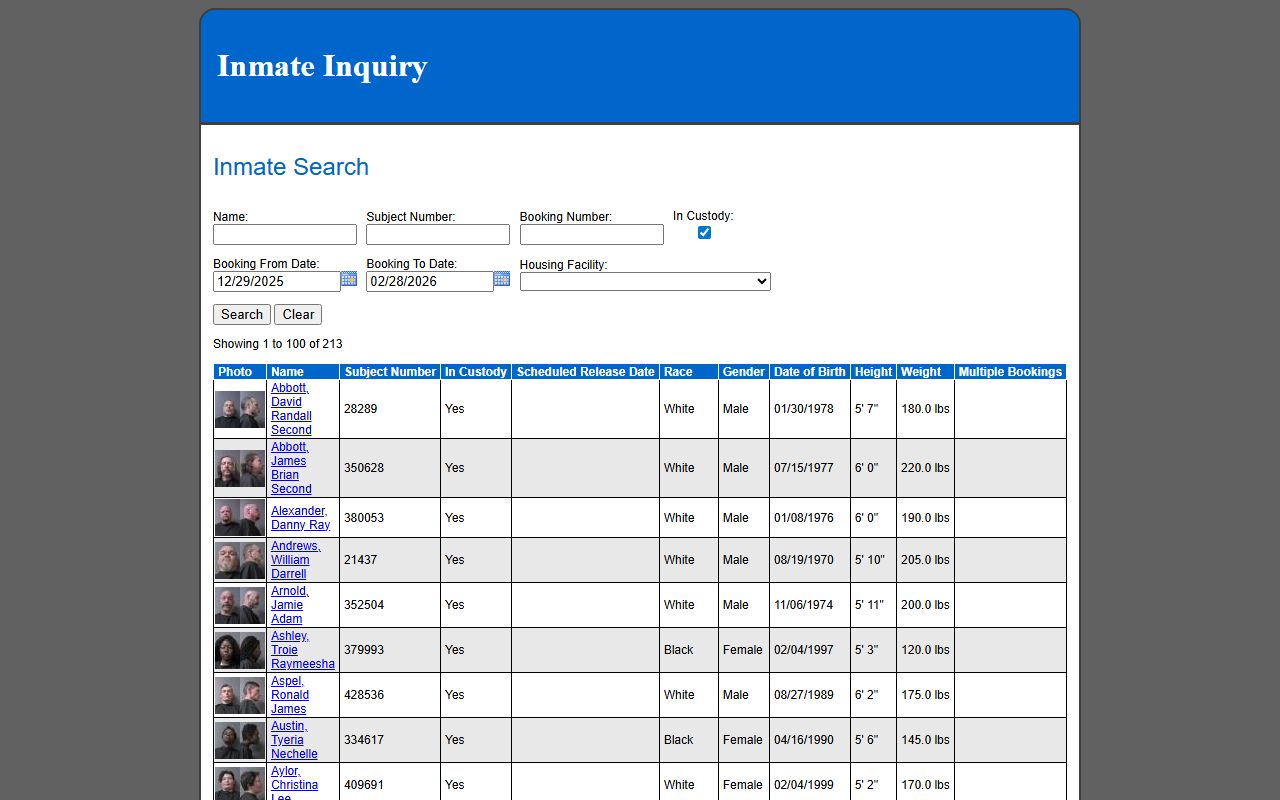Click weight value 205.0 lbs
Screen dimensions: 1280x800
(x=925, y=560)
